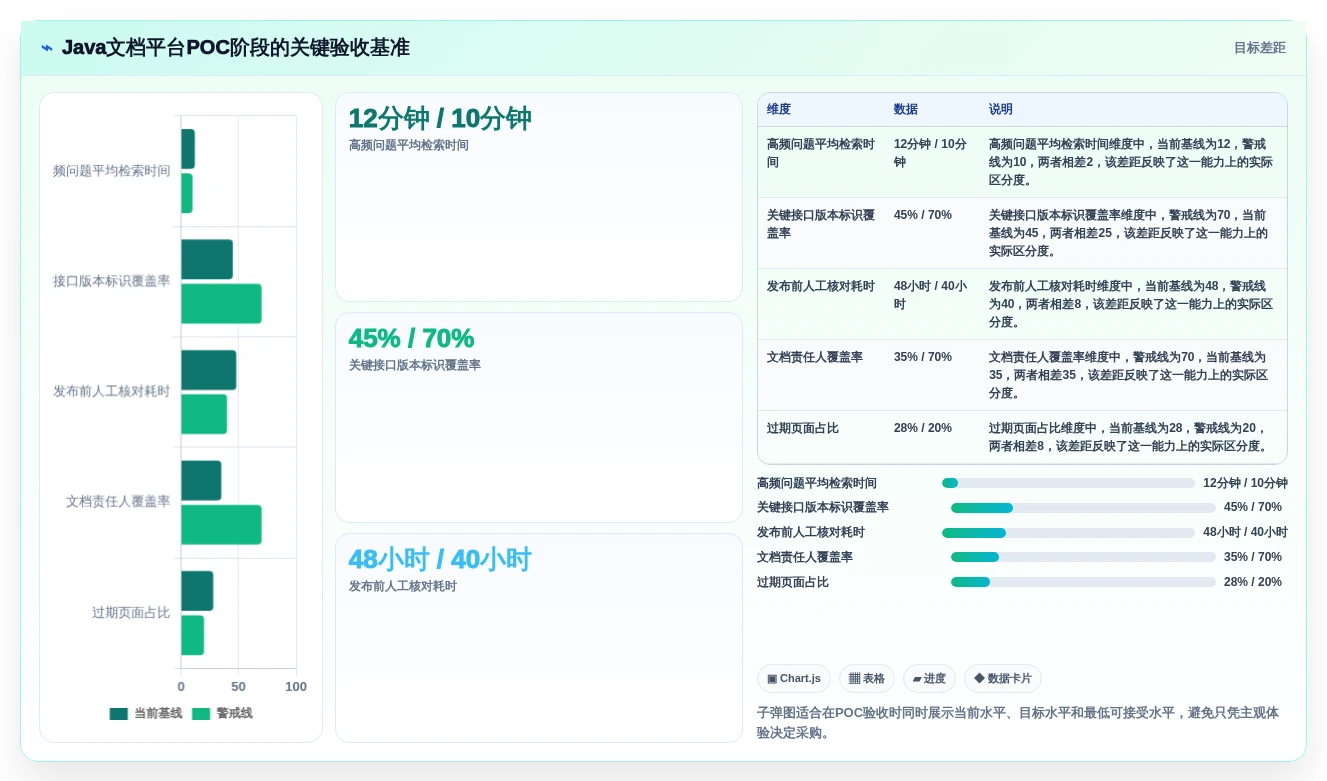Click the 过期页面占比 chart axis label

(x=131, y=613)
